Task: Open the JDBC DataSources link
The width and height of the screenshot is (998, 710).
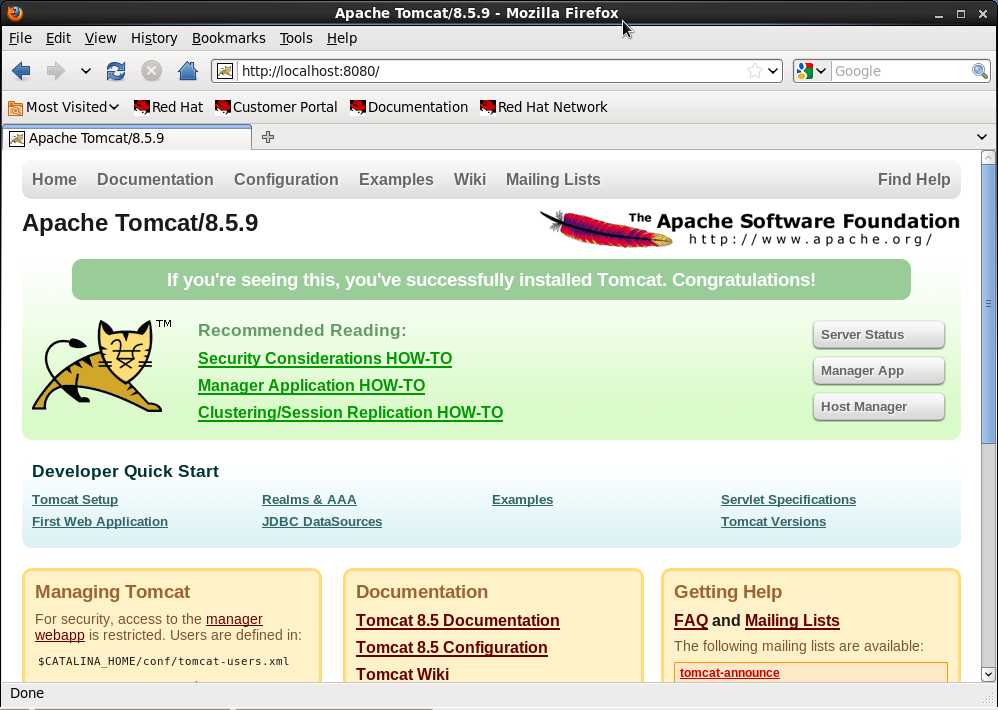Action: (x=322, y=522)
